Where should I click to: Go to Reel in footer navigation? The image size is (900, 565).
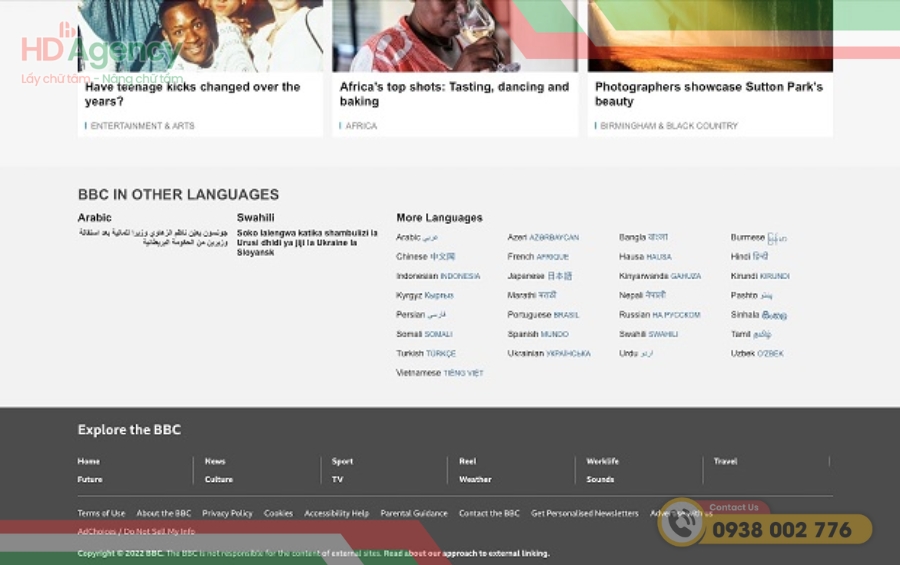[x=467, y=461]
